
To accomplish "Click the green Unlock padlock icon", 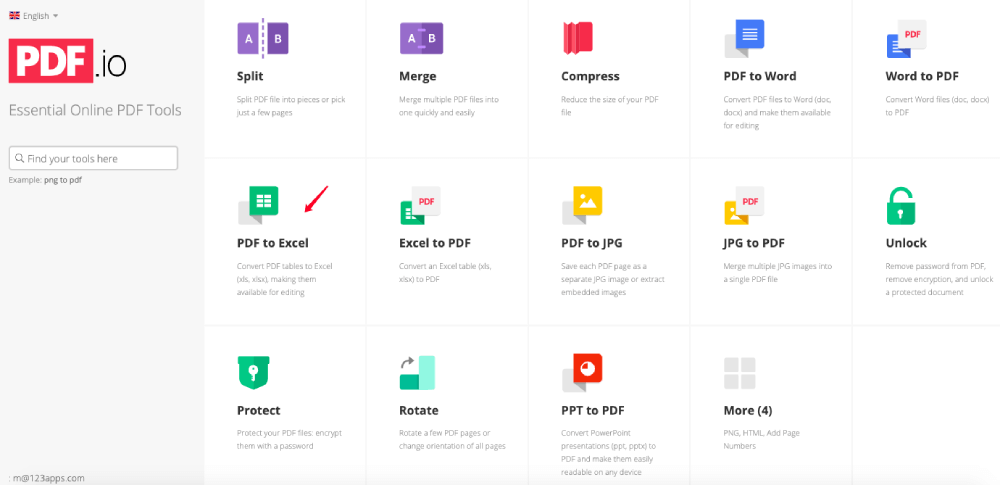I will 901,205.
